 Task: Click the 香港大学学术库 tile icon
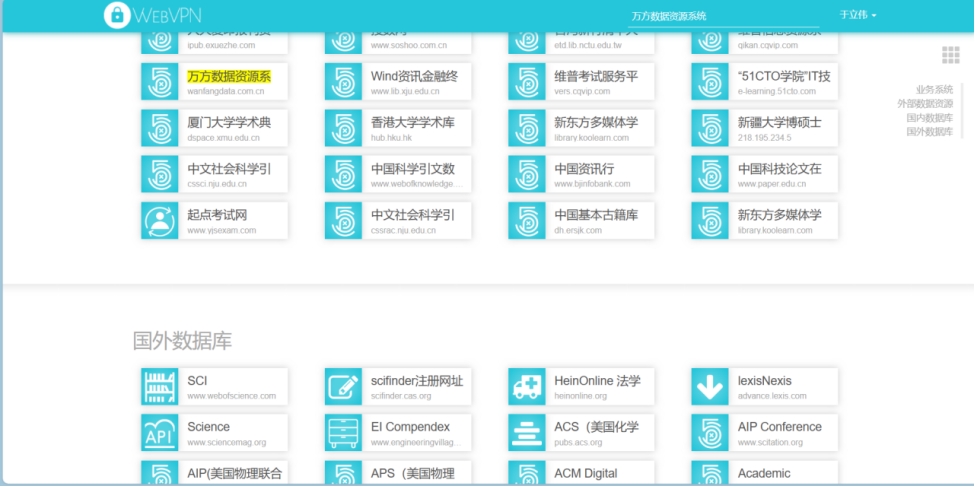tap(343, 128)
